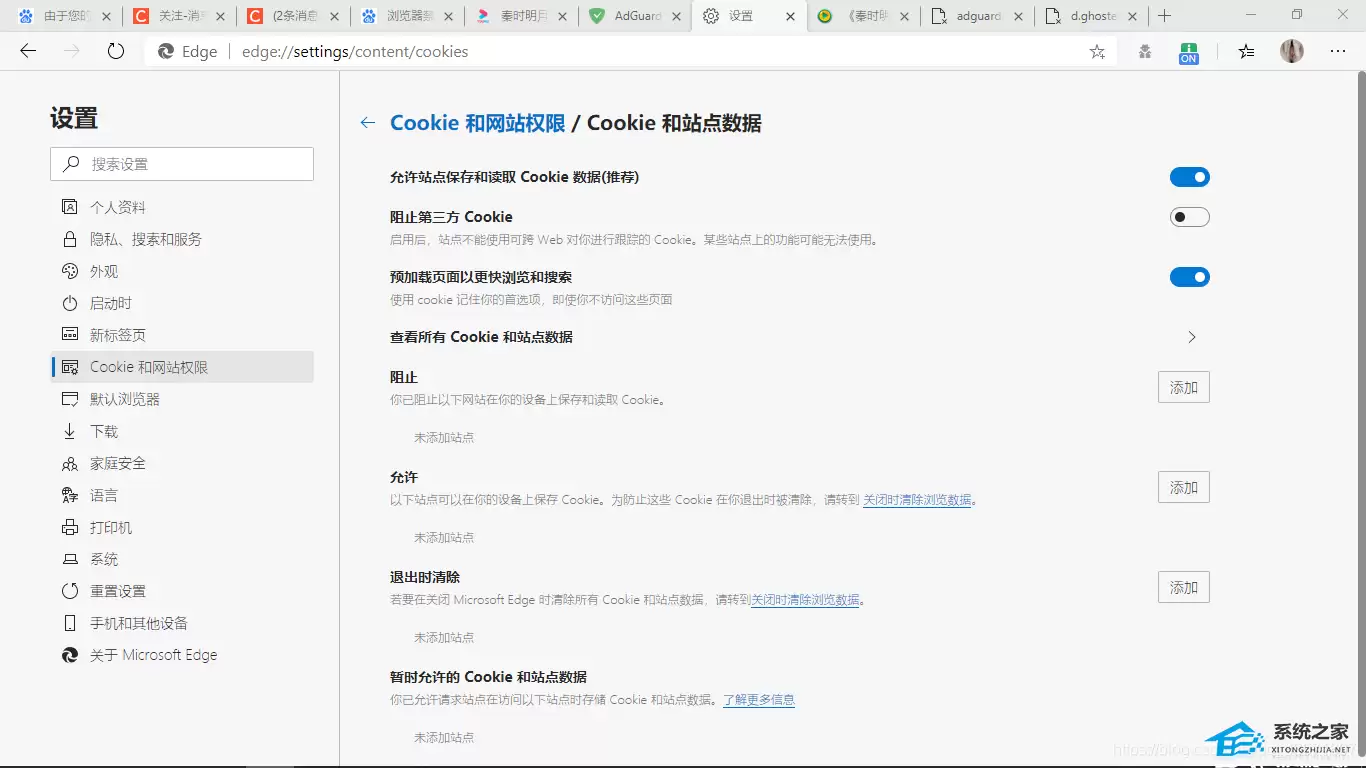
Task: Open 下载 settings
Action: click(182, 431)
